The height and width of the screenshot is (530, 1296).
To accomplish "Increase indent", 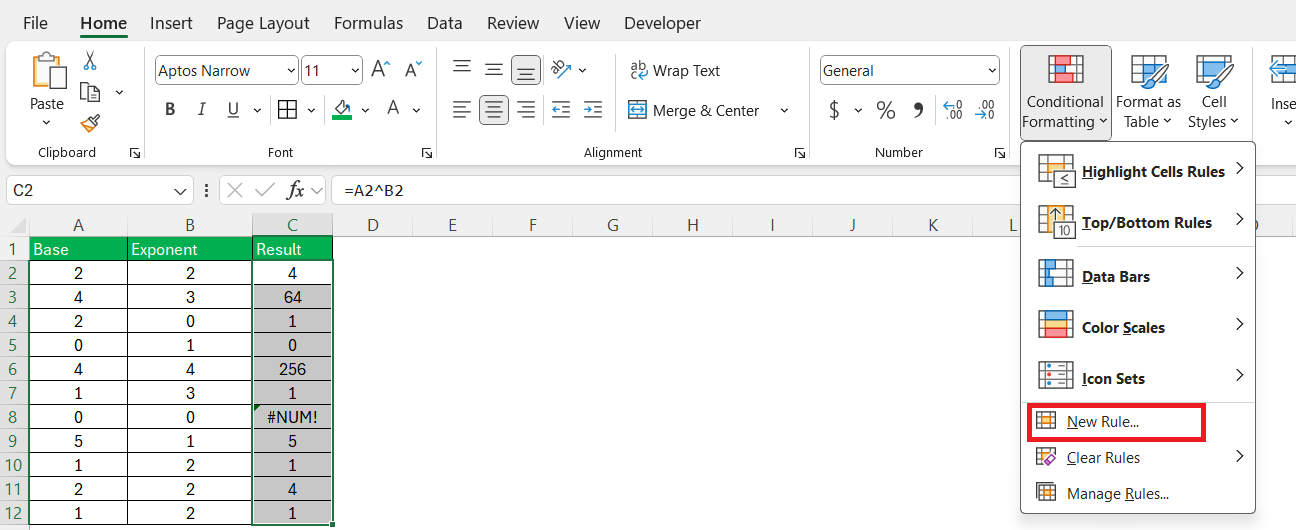I will (593, 110).
